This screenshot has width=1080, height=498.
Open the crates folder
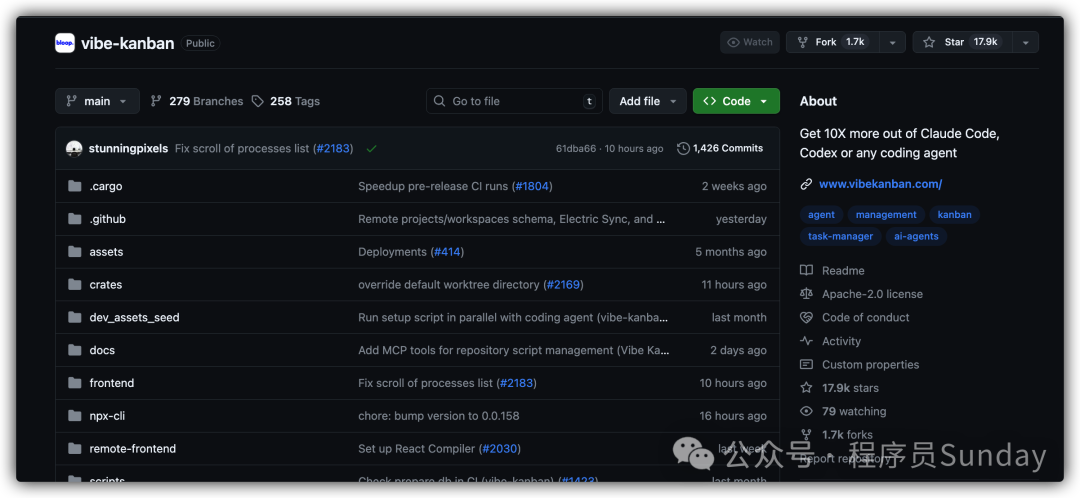point(105,284)
